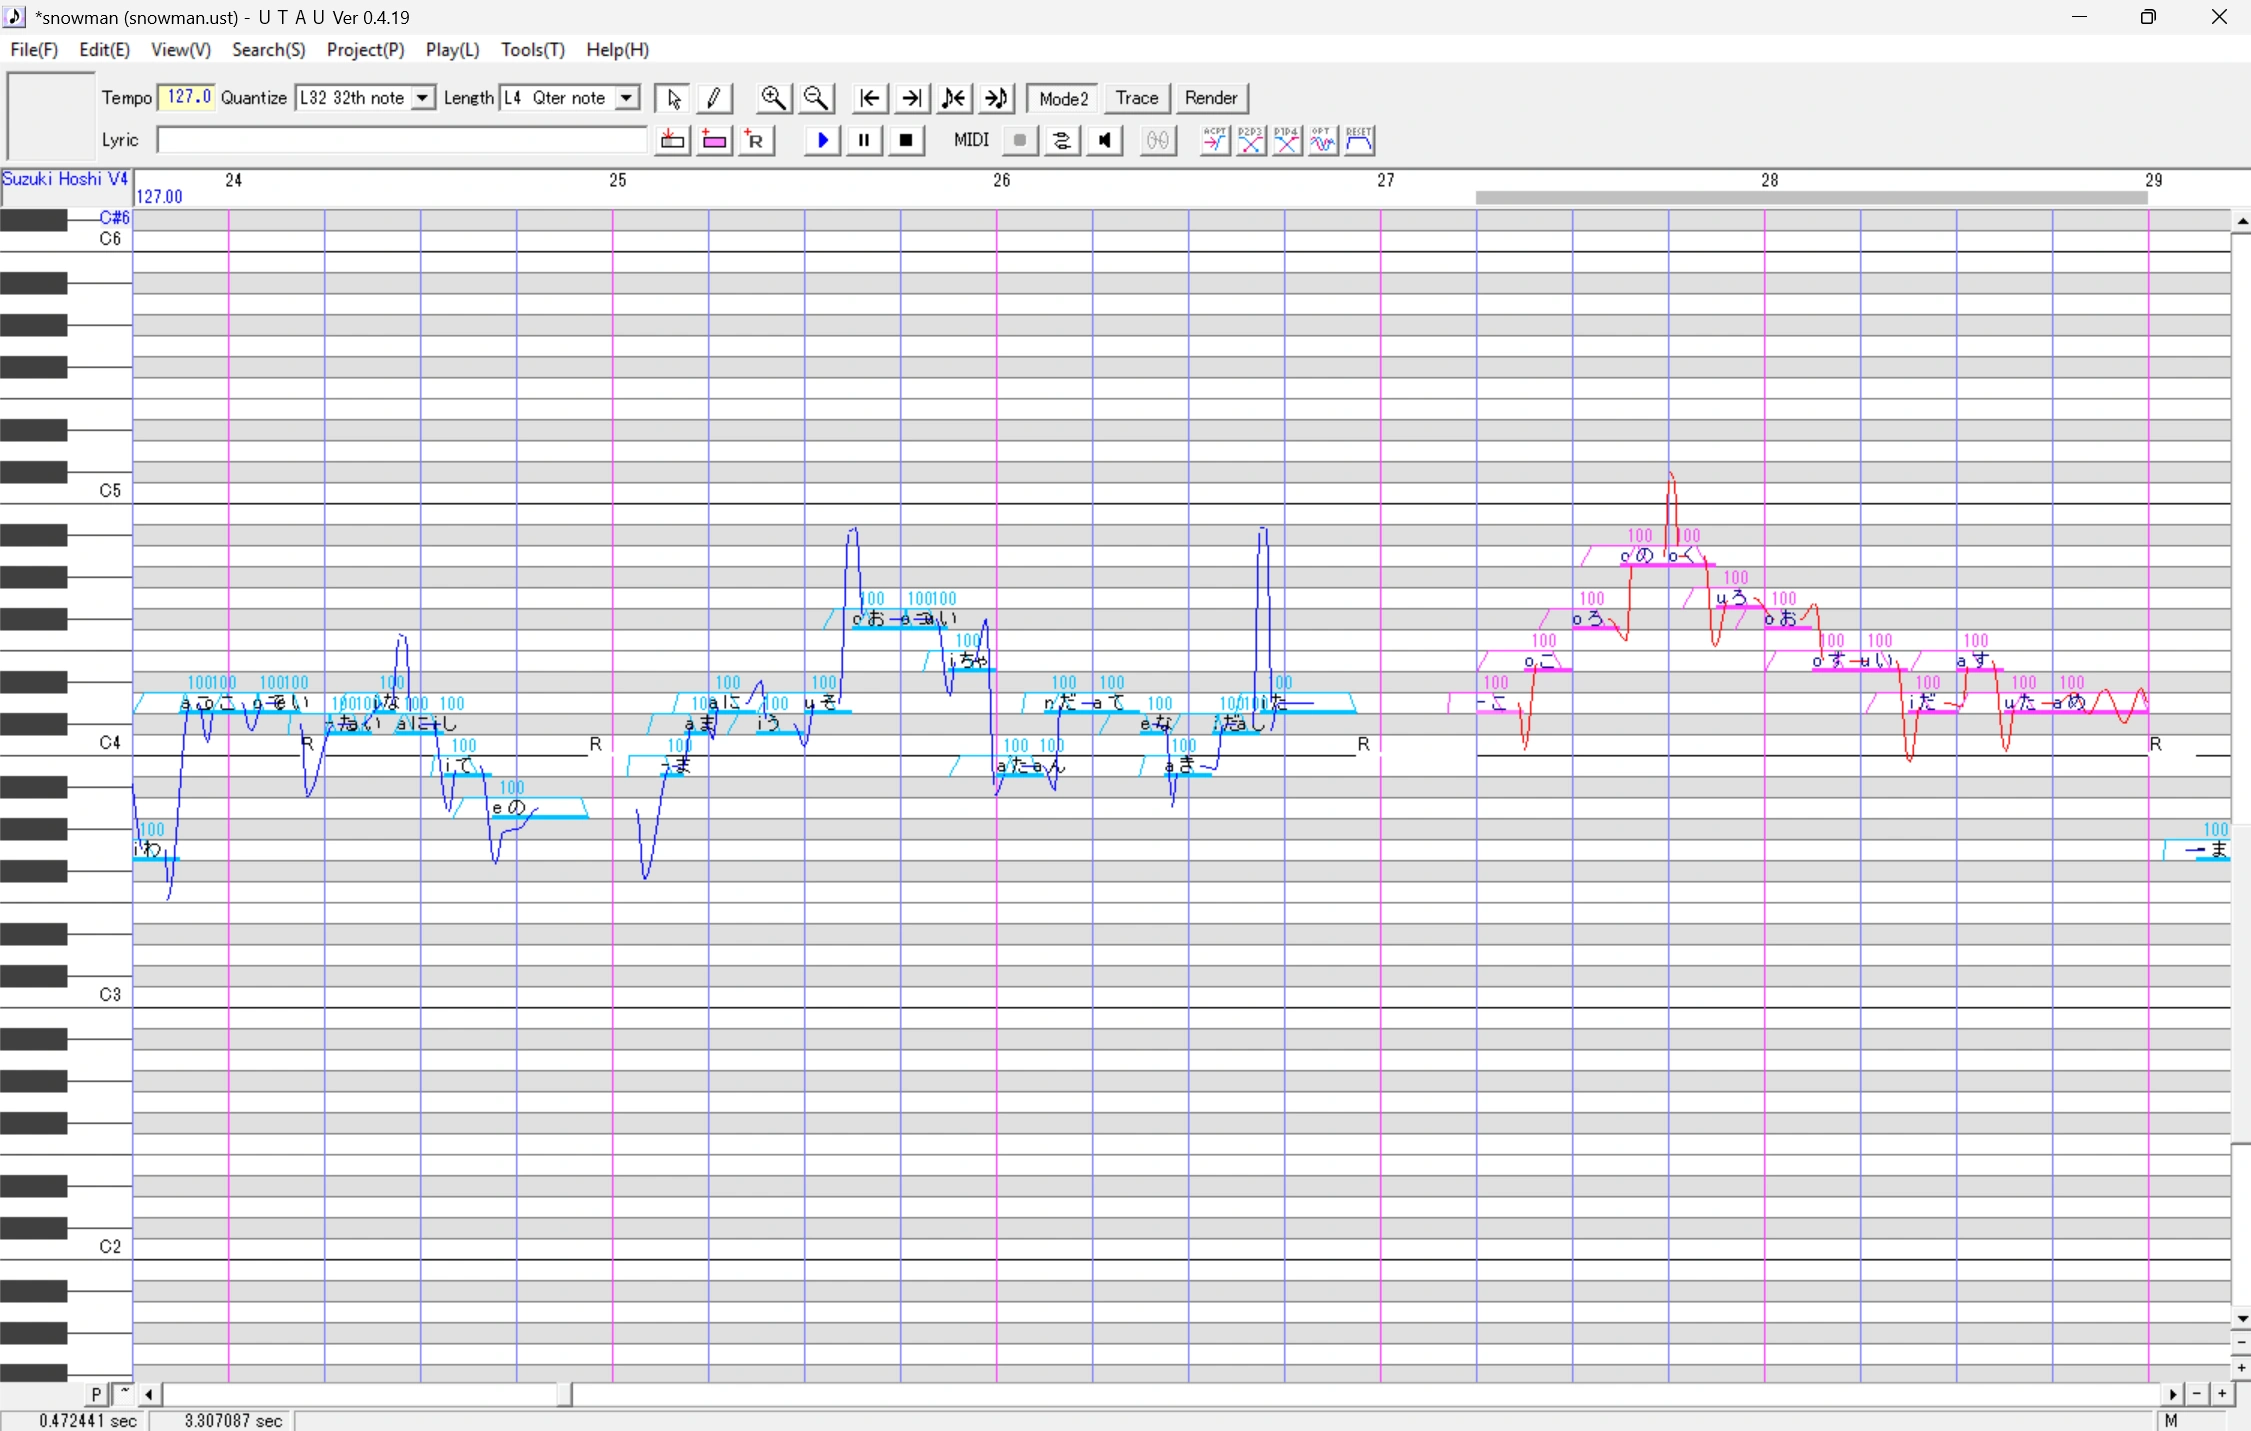
Task: Zoom in with the magnifier tool
Action: pyautogui.click(x=774, y=98)
